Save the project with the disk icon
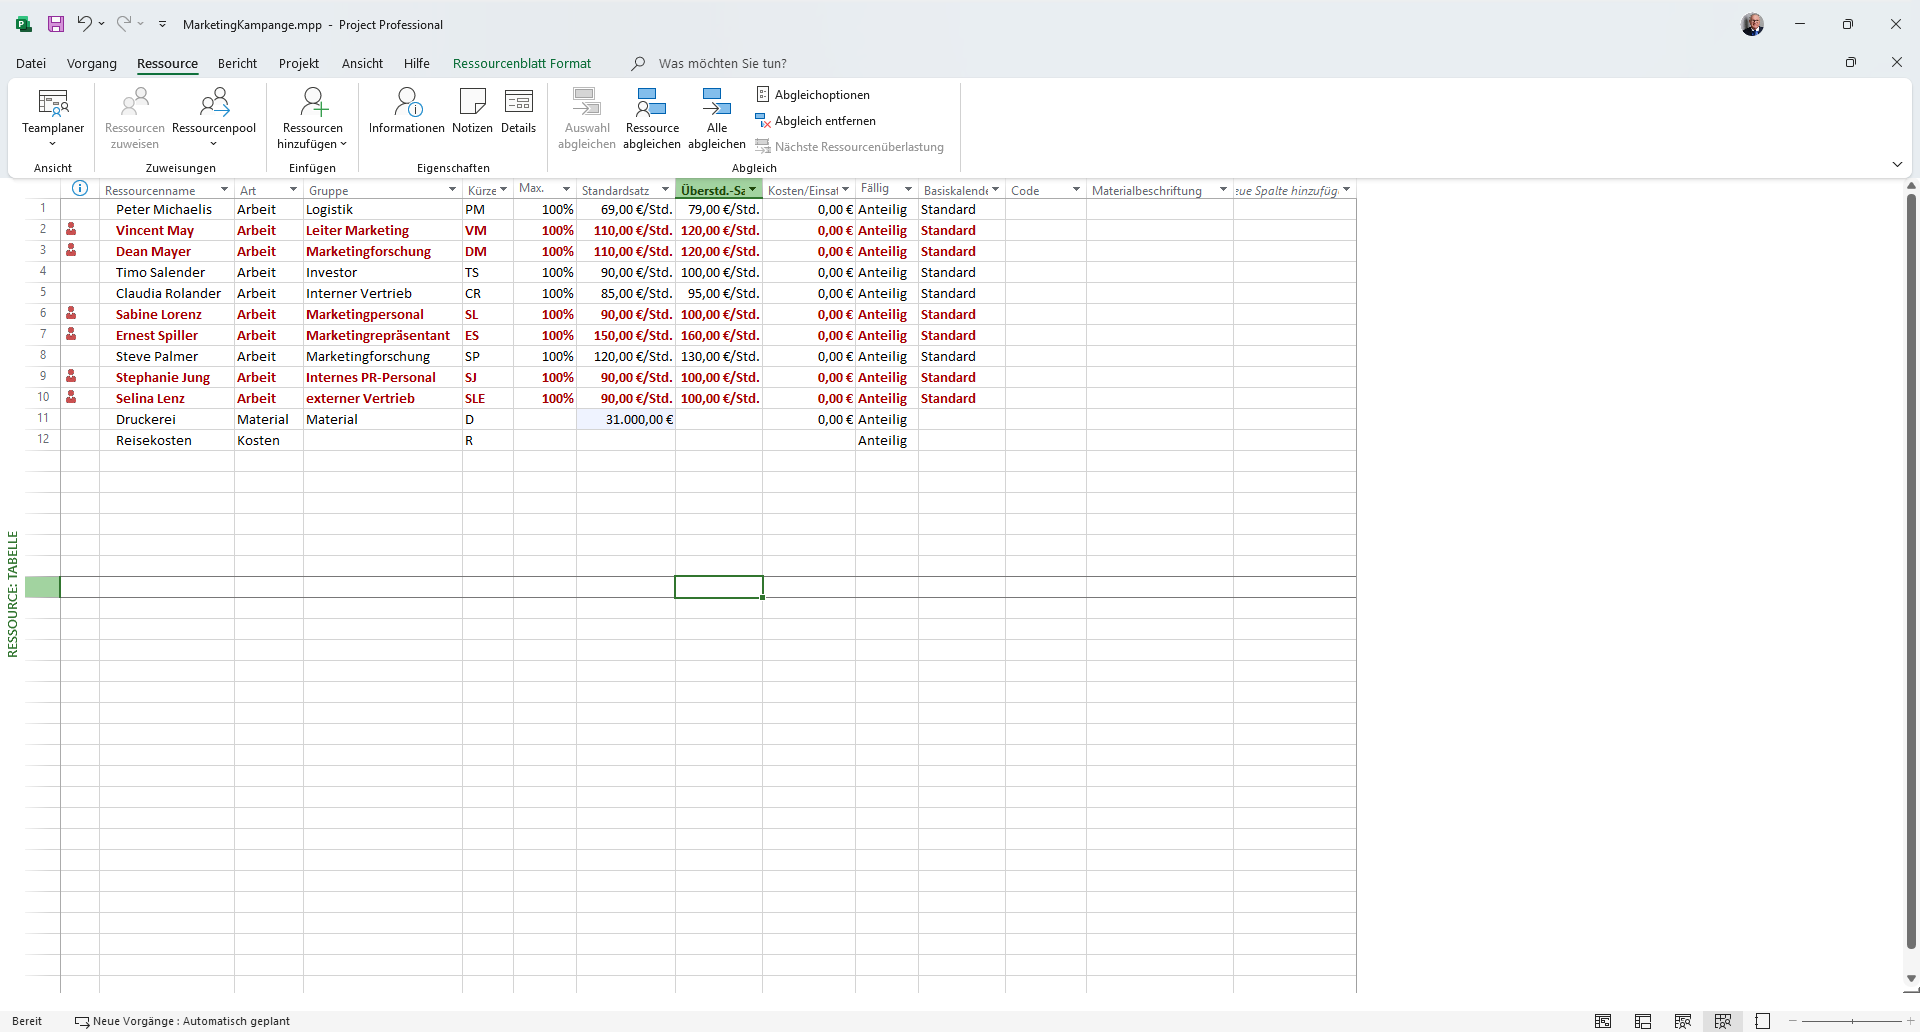The image size is (1920, 1032). 56,24
